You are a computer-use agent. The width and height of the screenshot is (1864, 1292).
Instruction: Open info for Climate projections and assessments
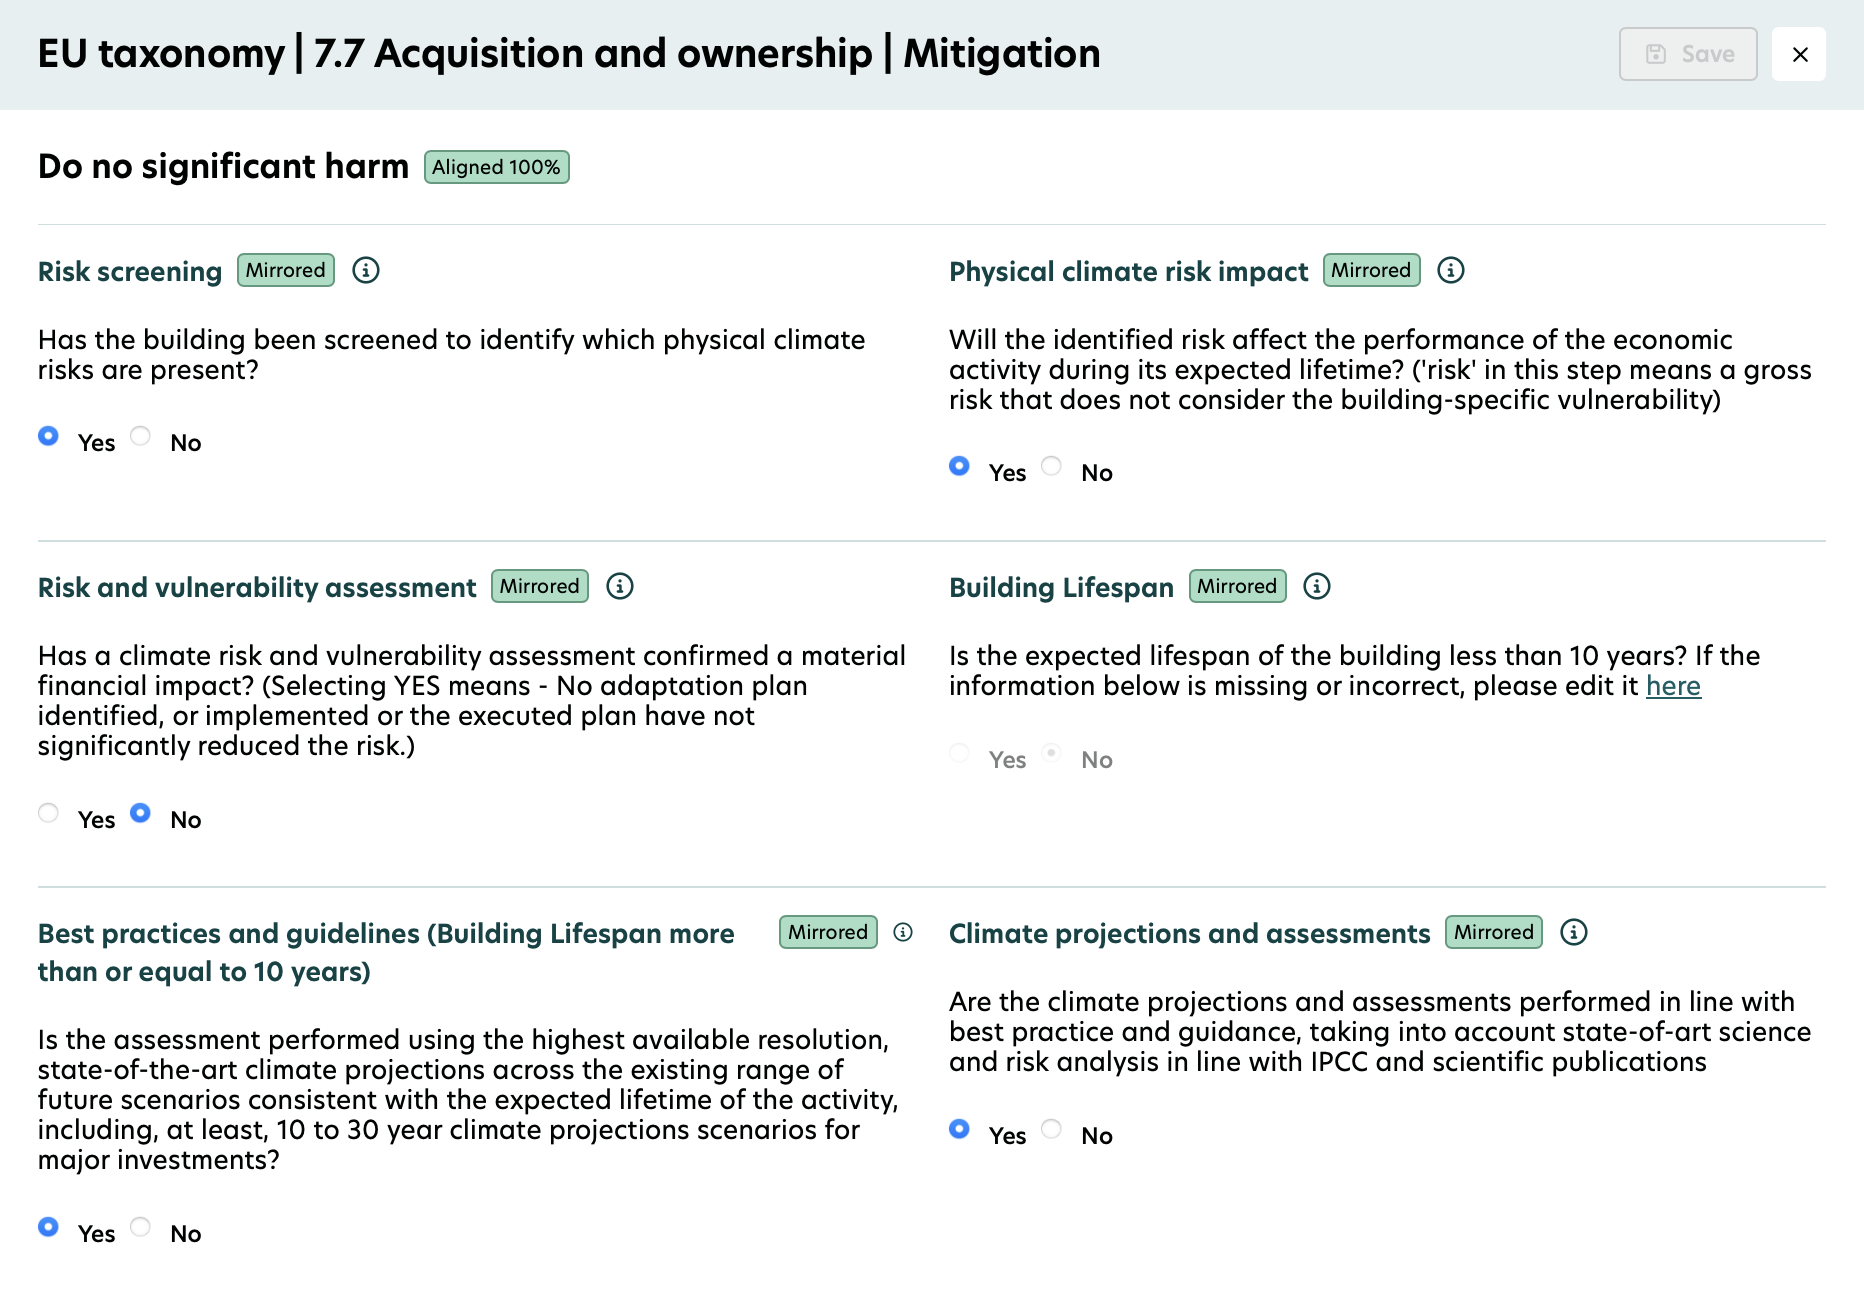coord(1573,932)
